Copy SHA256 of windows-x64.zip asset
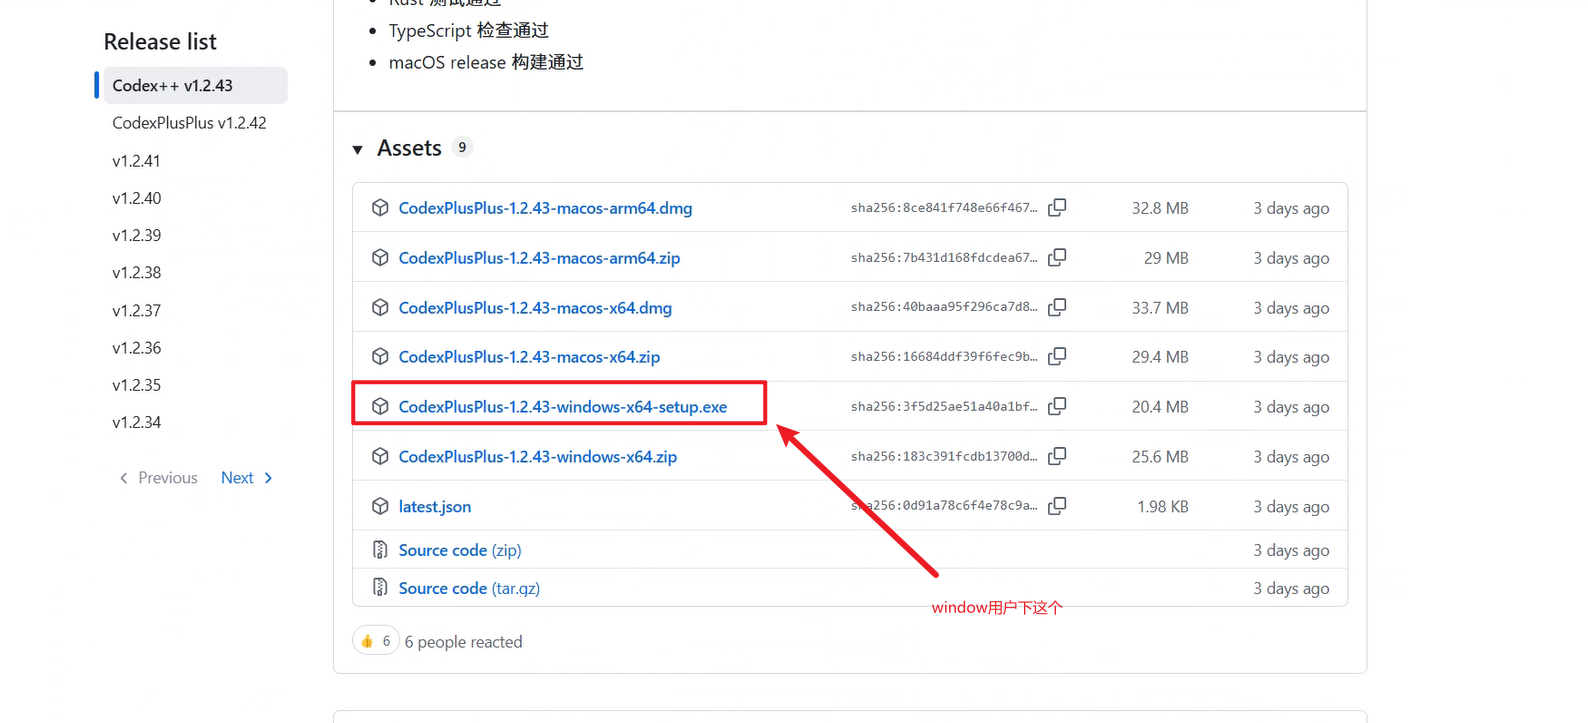Viewport: 1588px width, 723px height. tap(1057, 456)
